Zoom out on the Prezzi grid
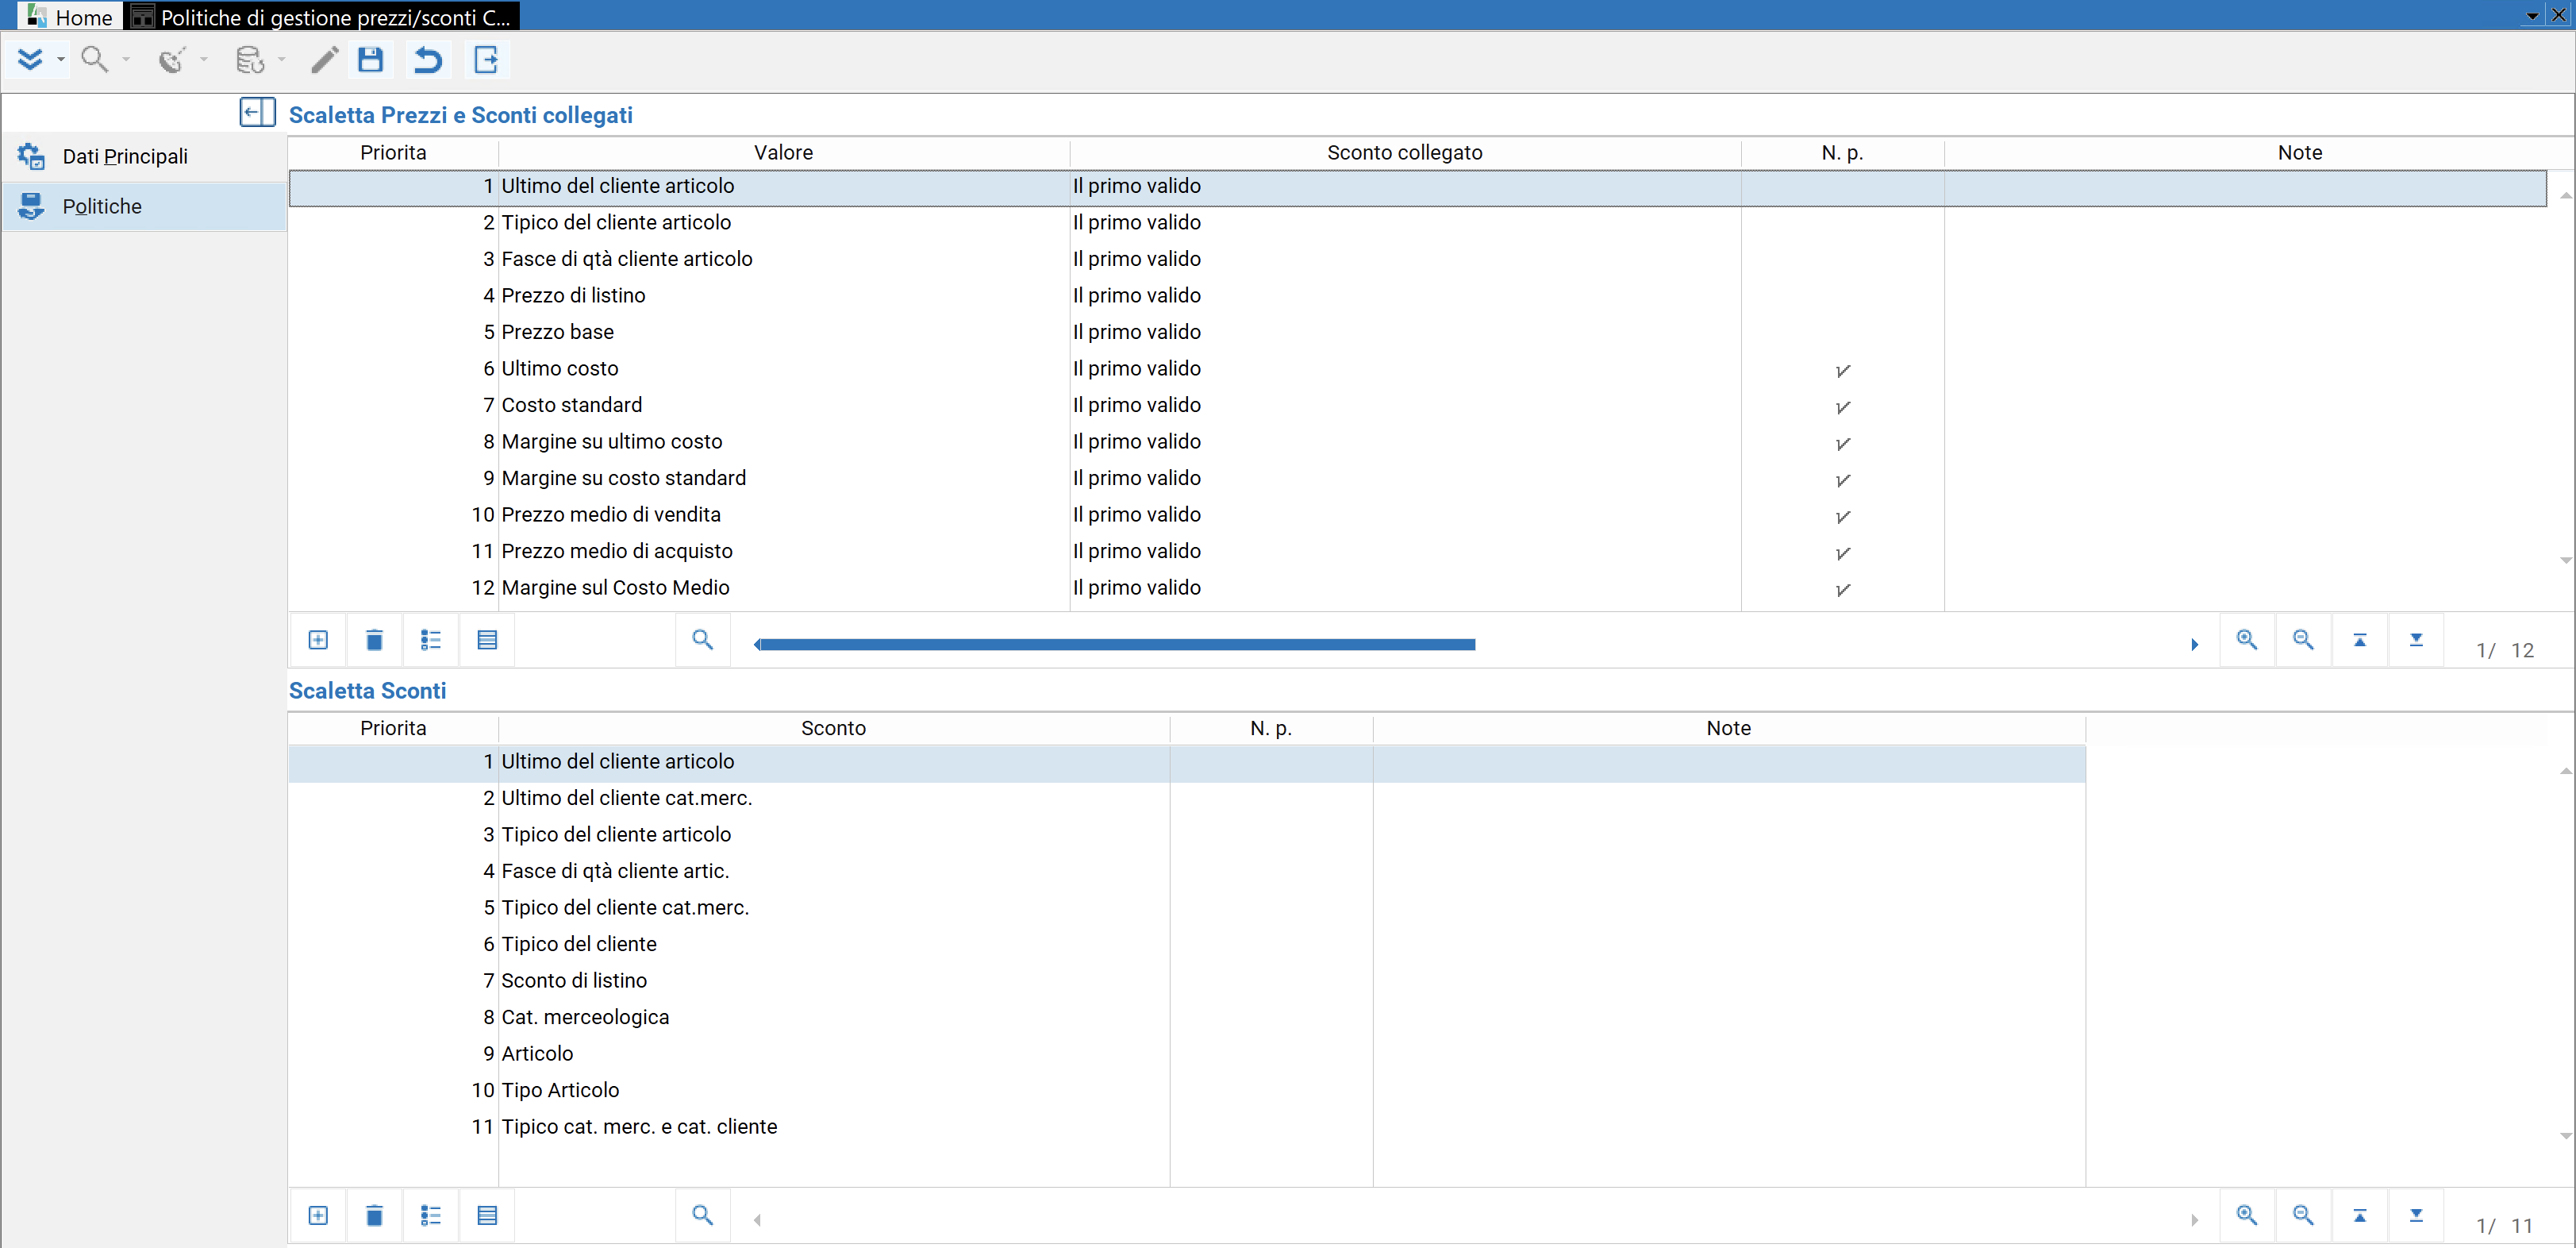The height and width of the screenshot is (1248, 2576). [x=2303, y=640]
